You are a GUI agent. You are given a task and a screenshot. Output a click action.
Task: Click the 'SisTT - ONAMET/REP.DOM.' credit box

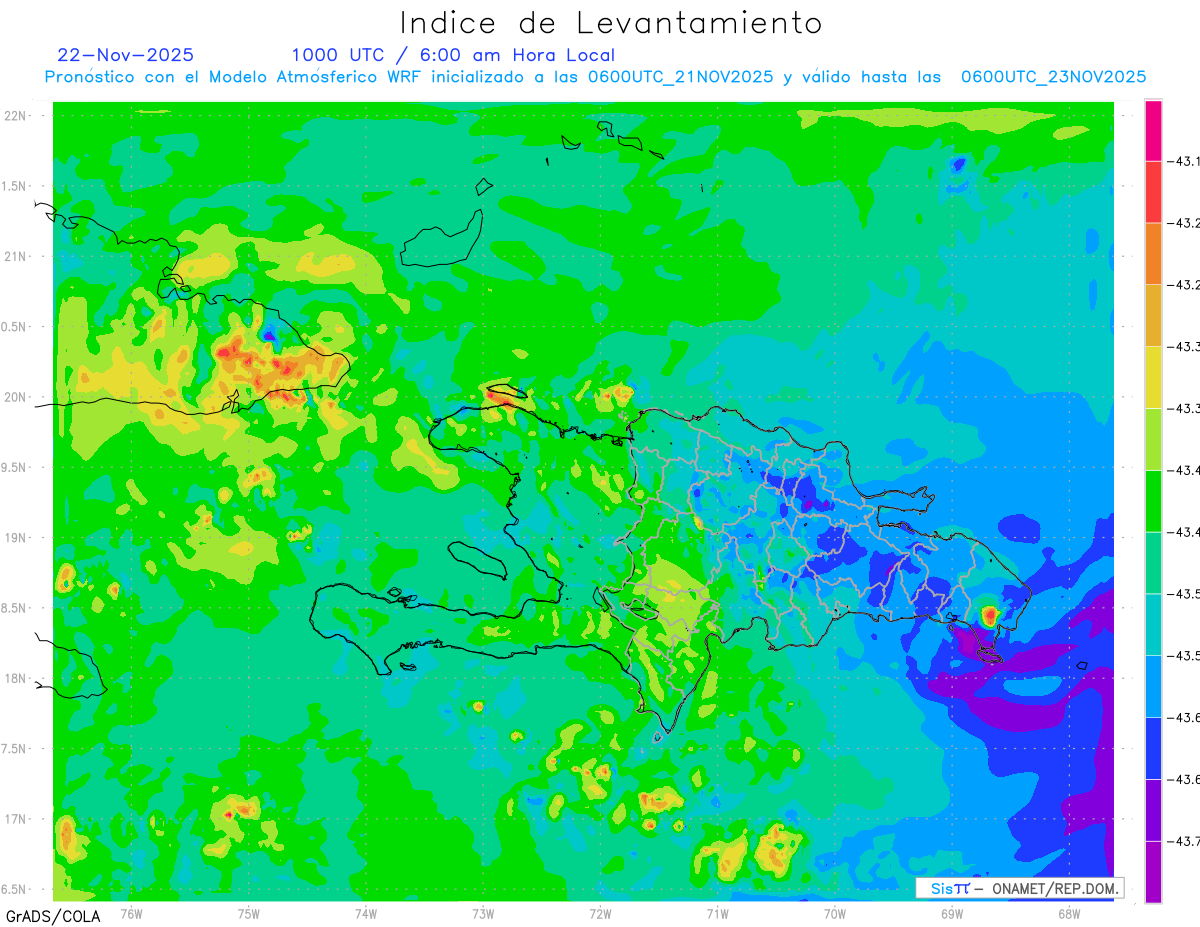click(x=1020, y=888)
